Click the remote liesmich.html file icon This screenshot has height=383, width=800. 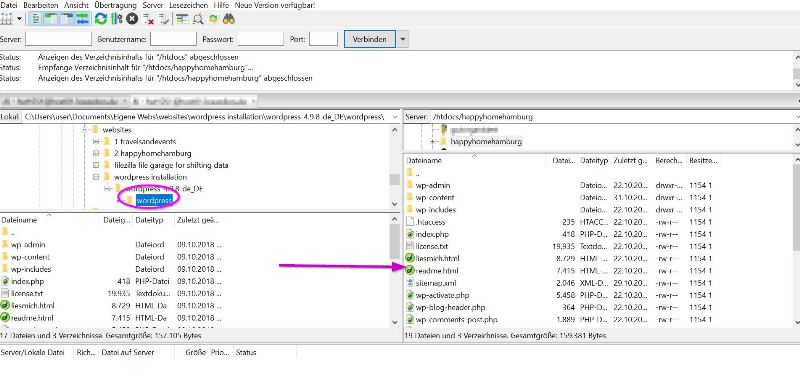[x=410, y=259]
